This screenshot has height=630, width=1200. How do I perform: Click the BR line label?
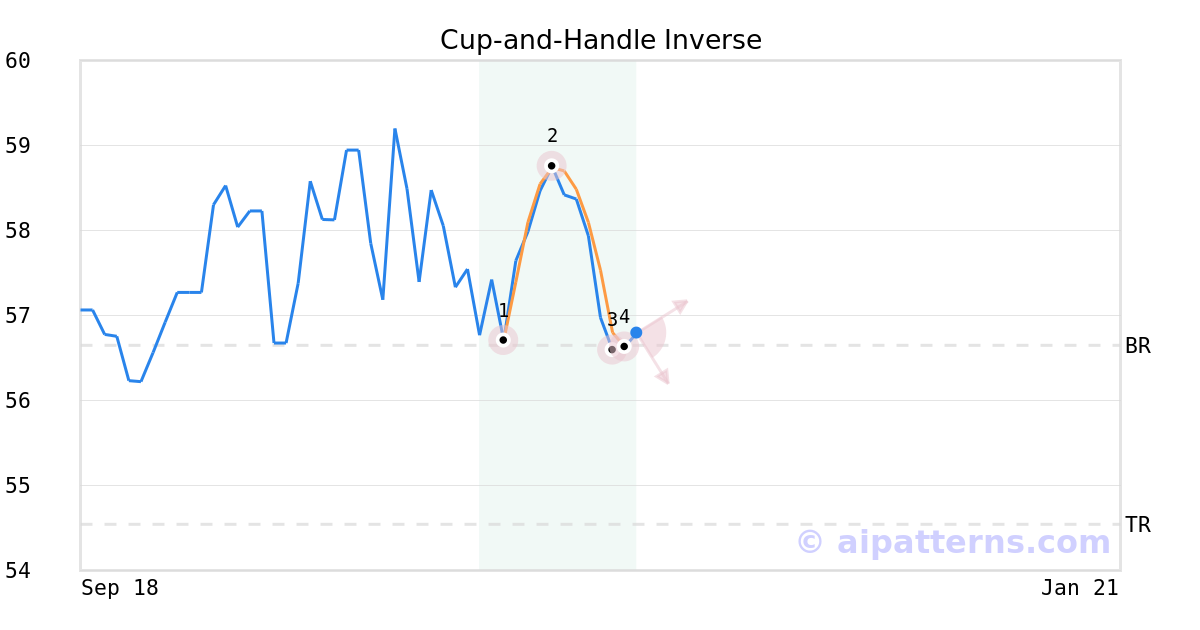(1137, 346)
